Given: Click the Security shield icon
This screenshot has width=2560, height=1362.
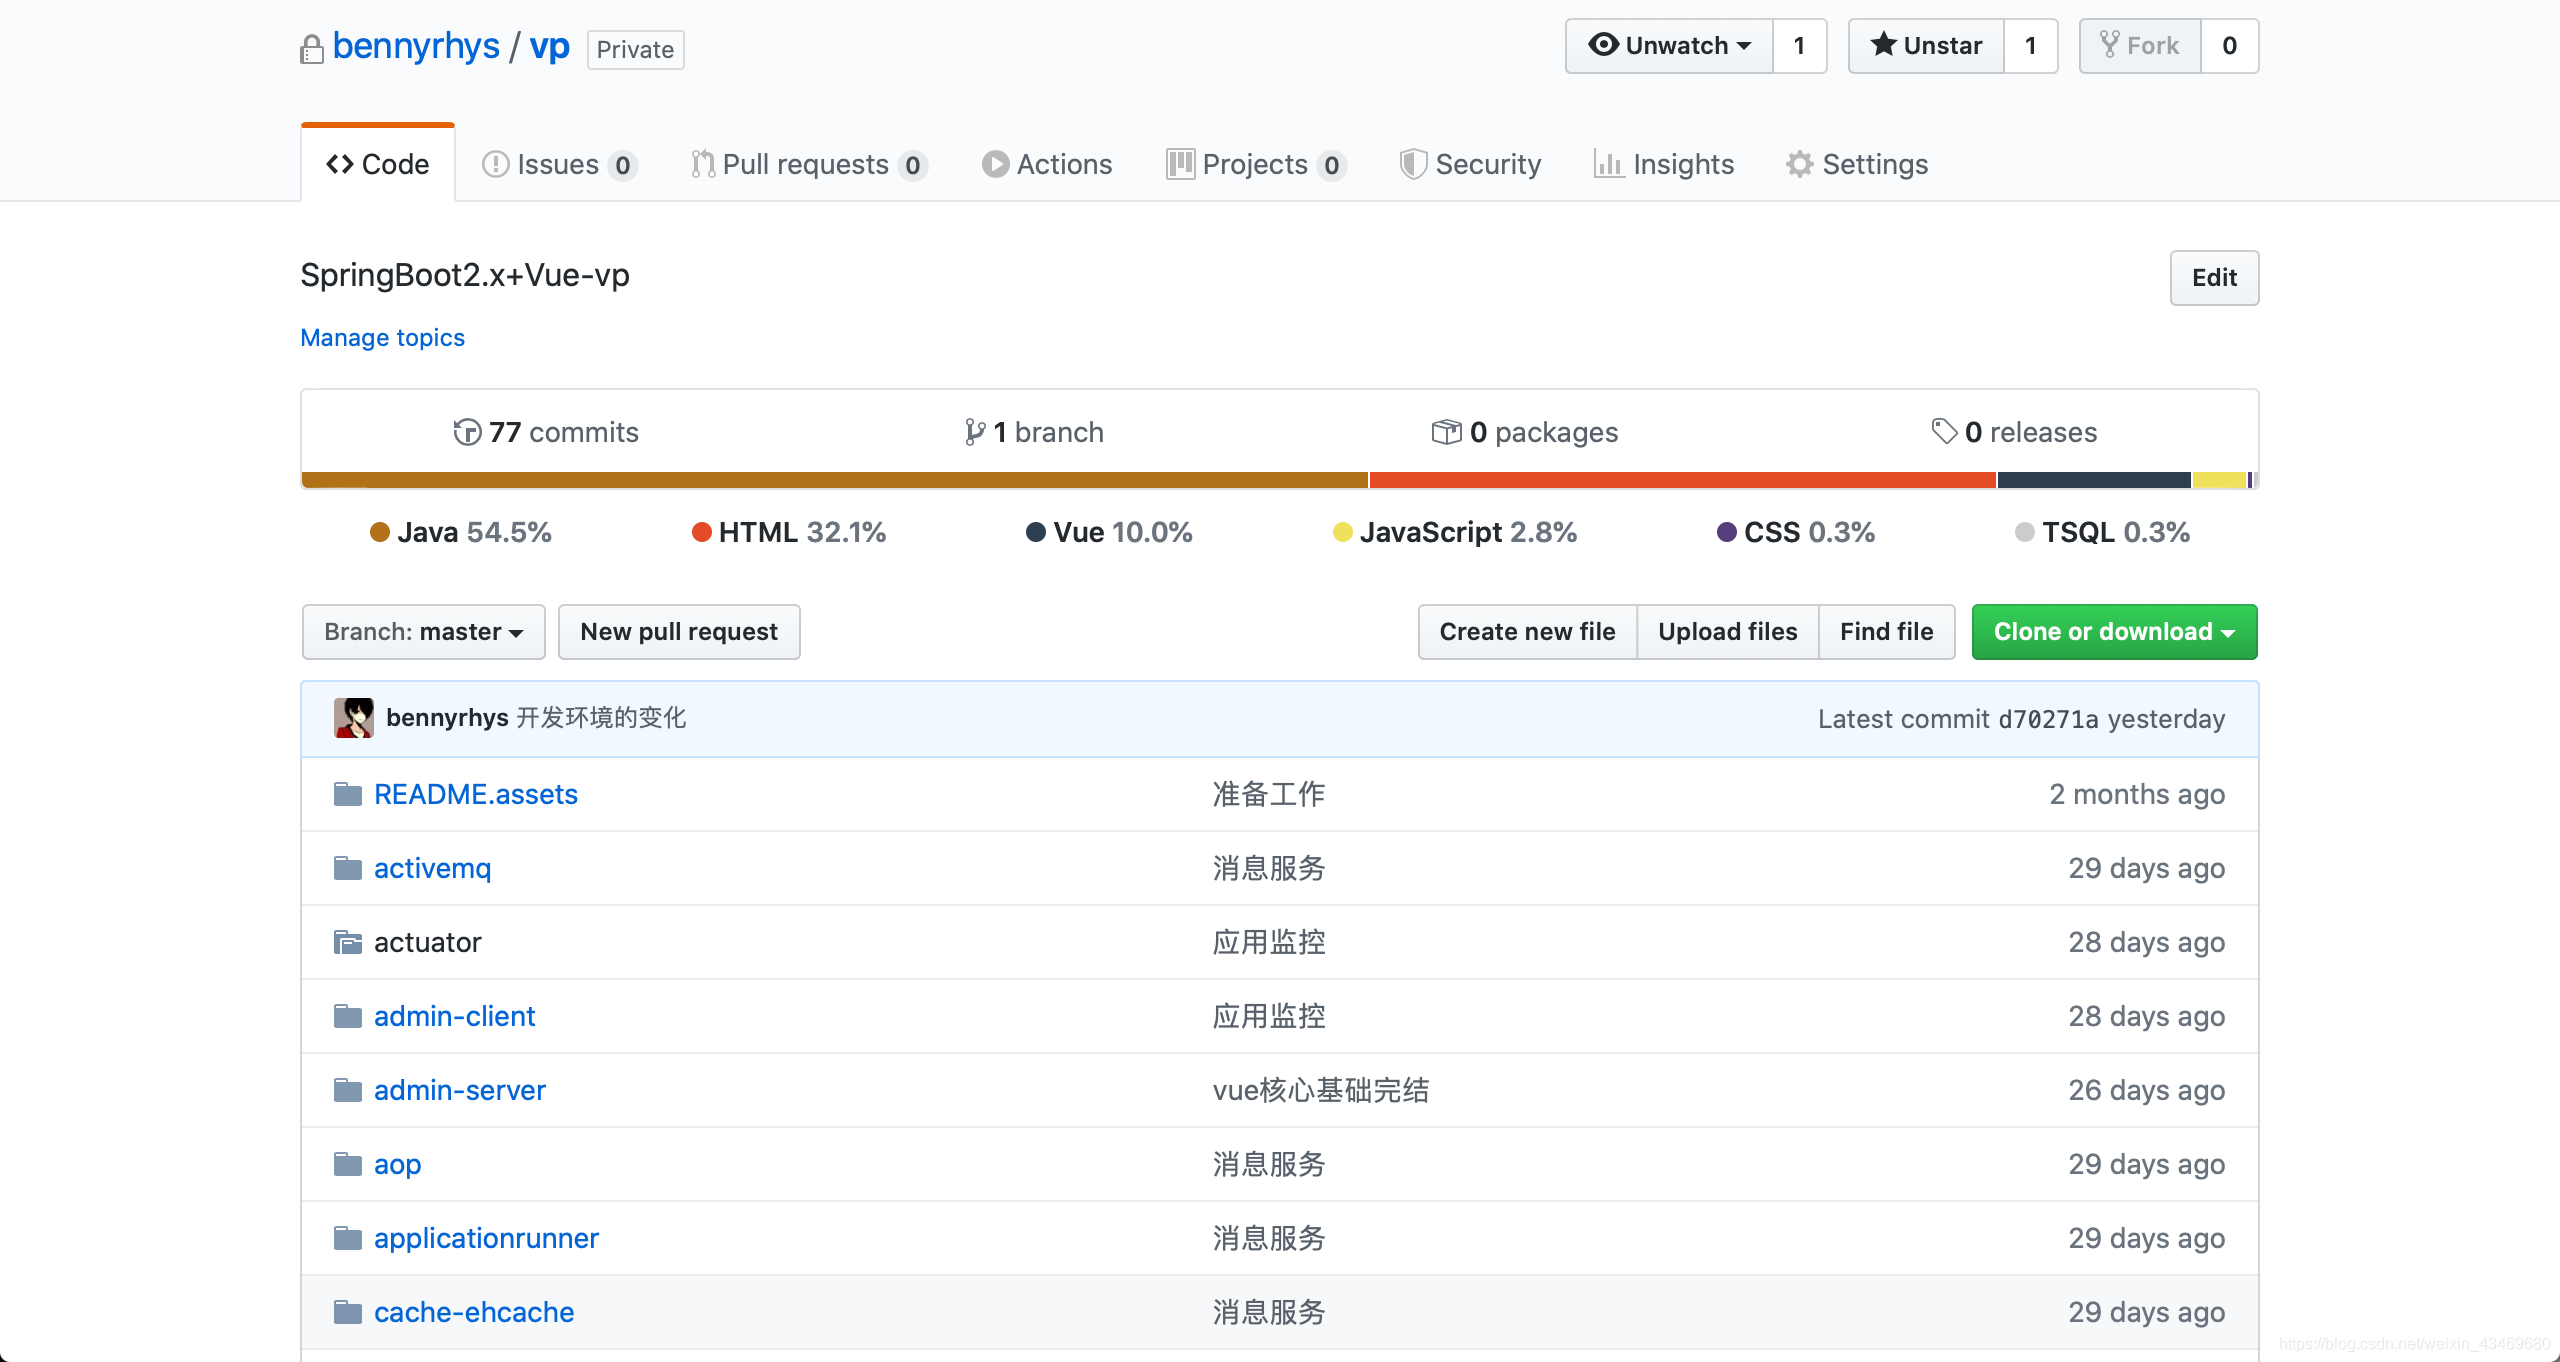Looking at the screenshot, I should (1409, 164).
